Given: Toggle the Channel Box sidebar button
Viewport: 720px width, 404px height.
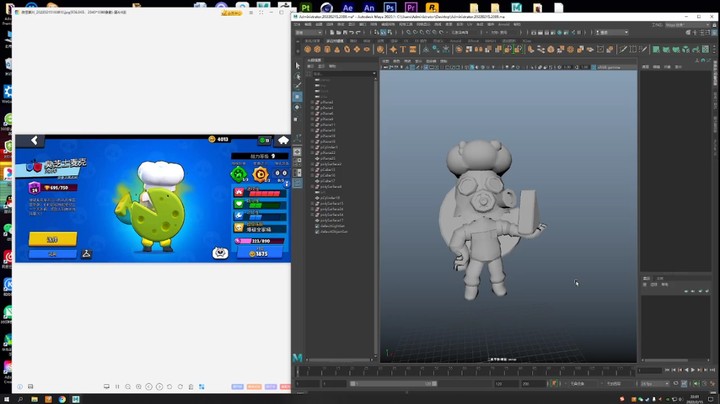Looking at the screenshot, I should [x=714, y=32].
